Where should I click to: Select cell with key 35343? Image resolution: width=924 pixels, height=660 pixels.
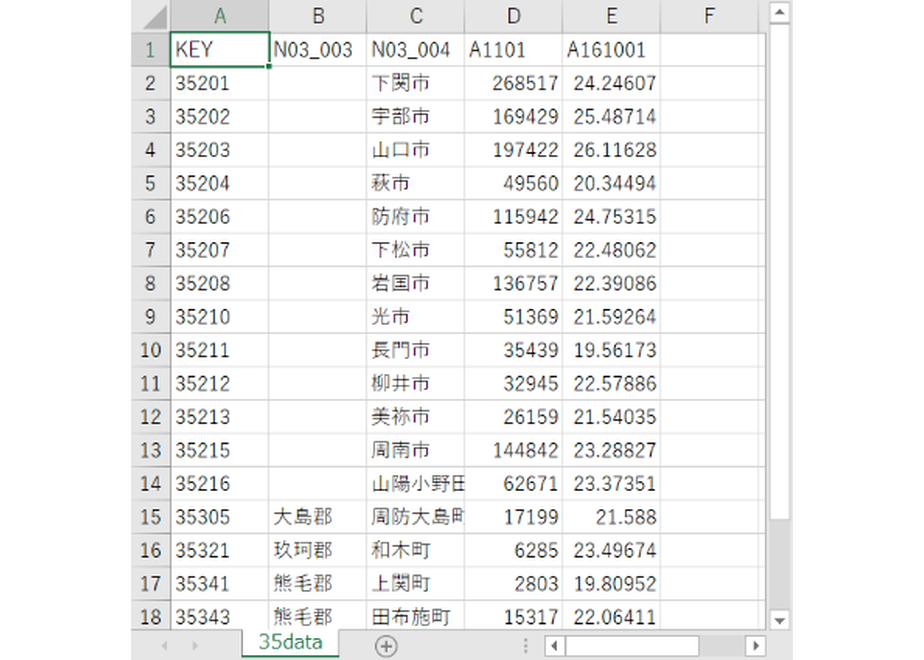click(219, 616)
